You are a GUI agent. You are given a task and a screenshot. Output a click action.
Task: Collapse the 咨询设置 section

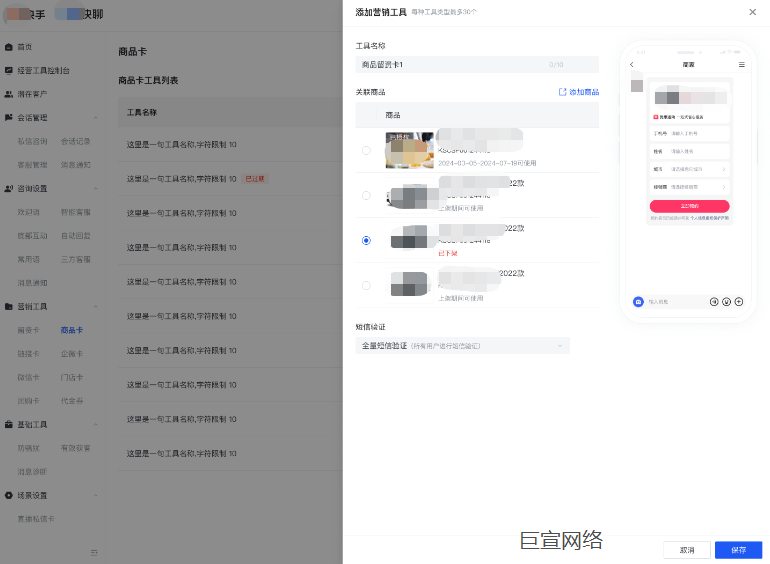96,188
